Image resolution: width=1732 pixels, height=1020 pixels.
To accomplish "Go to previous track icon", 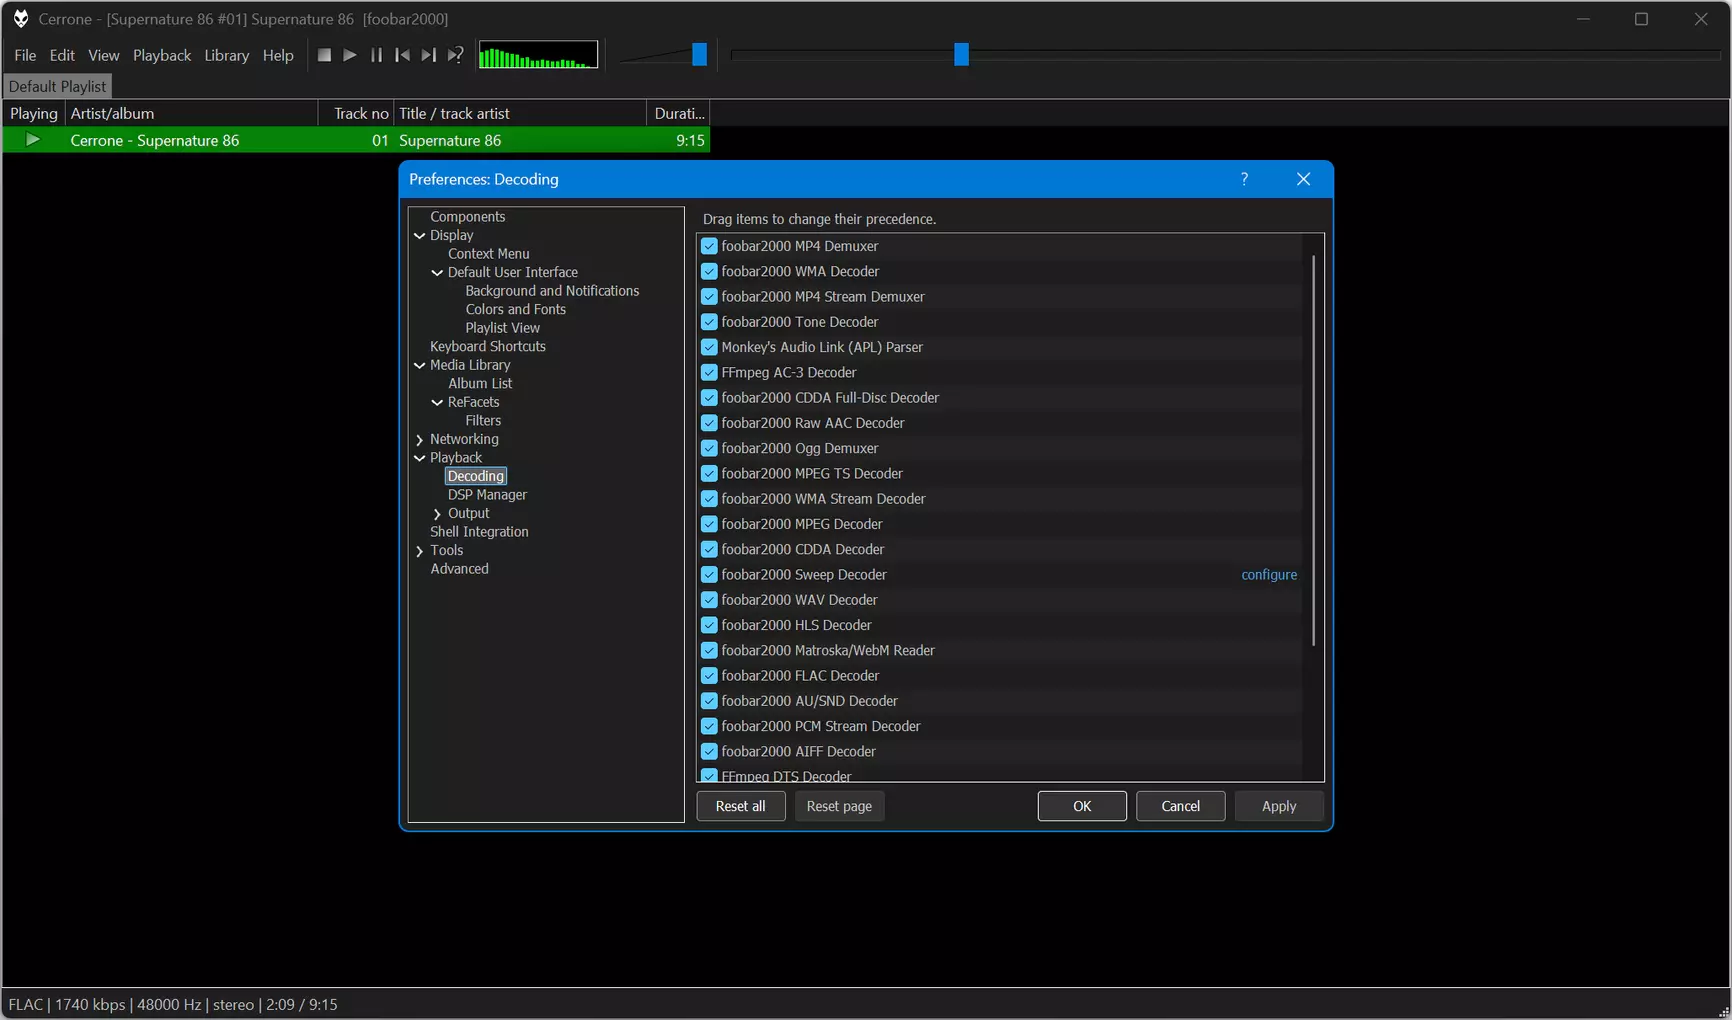I will [402, 55].
